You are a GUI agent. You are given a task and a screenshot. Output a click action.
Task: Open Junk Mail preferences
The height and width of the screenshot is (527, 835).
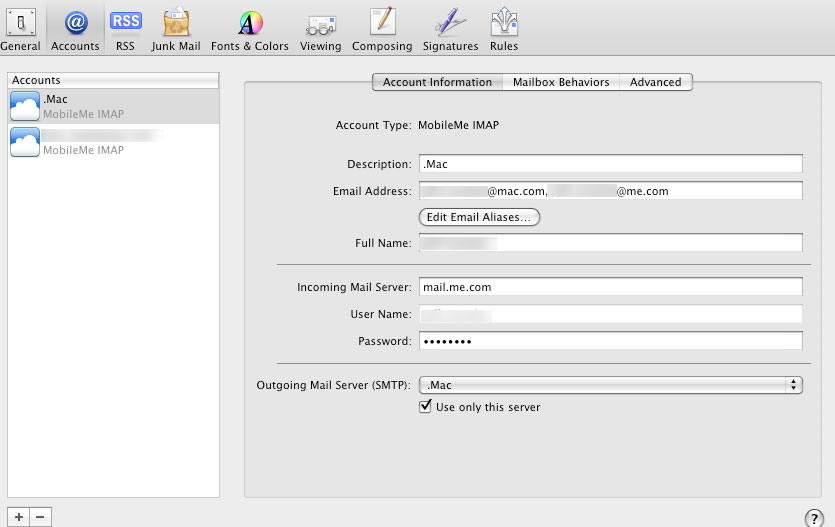pyautogui.click(x=176, y=28)
